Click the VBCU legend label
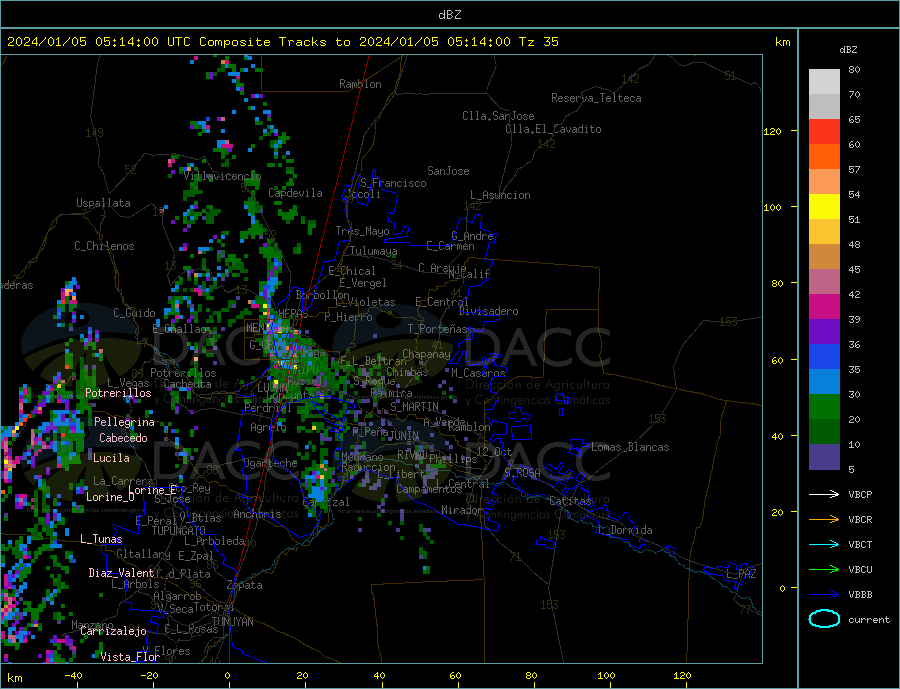The image size is (900, 689). click(x=860, y=570)
